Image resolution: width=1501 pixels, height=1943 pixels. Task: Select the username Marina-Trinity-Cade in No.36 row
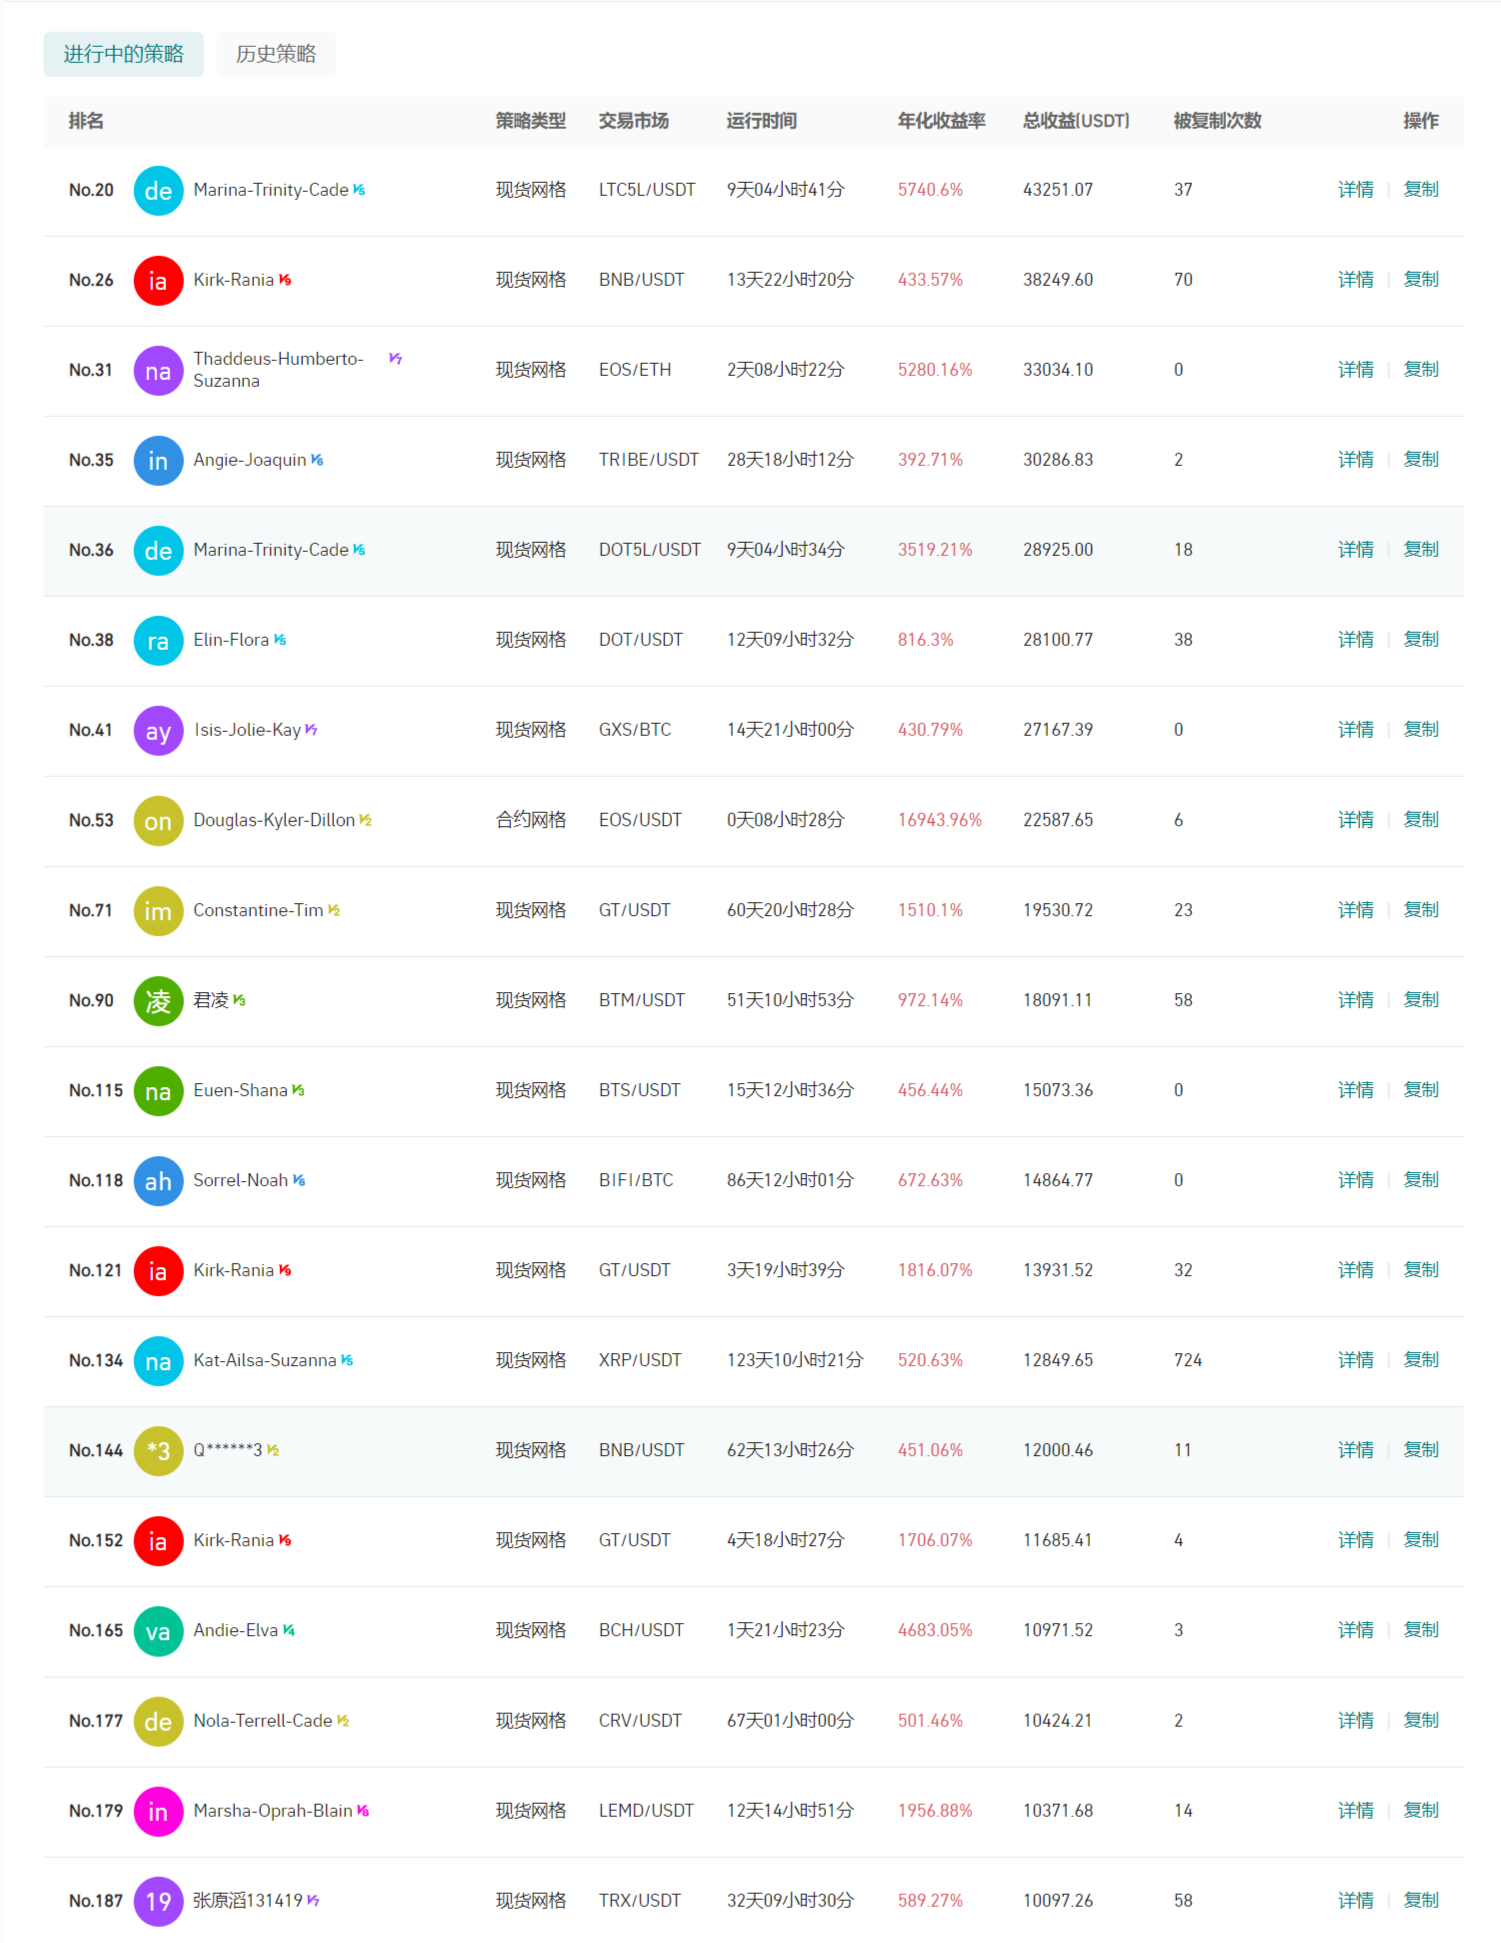271,550
